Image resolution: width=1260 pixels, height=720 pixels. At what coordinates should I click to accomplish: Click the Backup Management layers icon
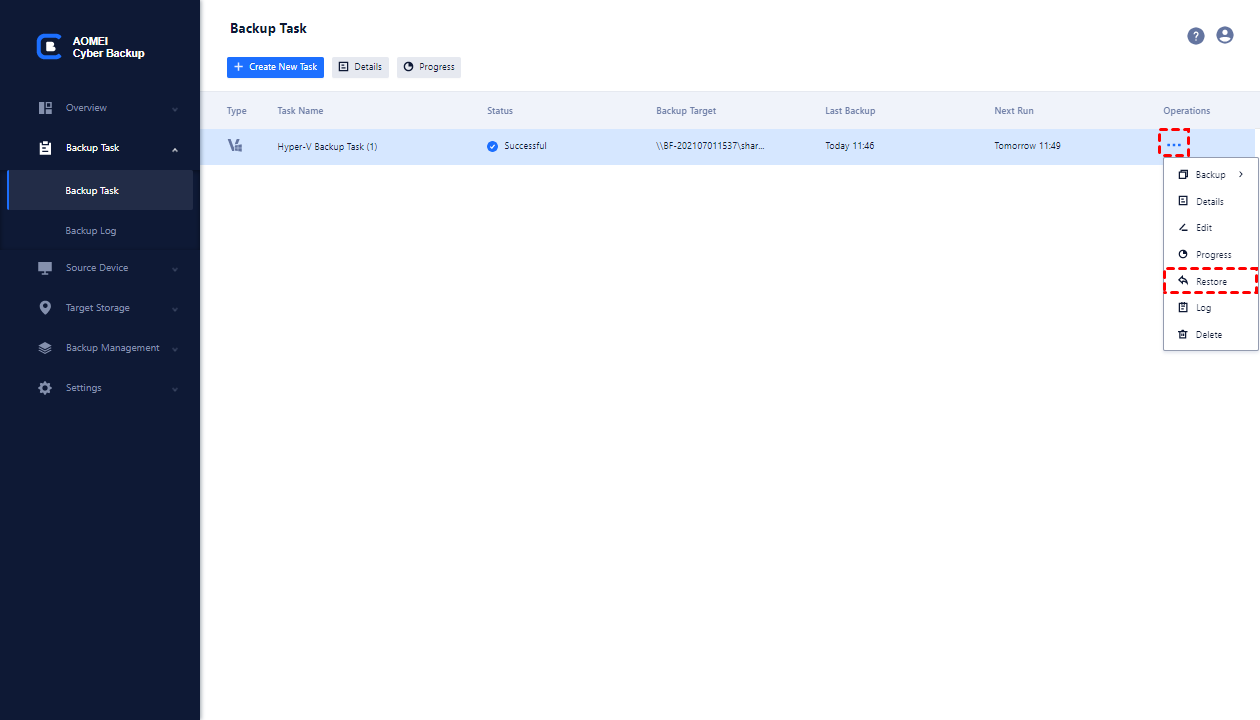(45, 348)
